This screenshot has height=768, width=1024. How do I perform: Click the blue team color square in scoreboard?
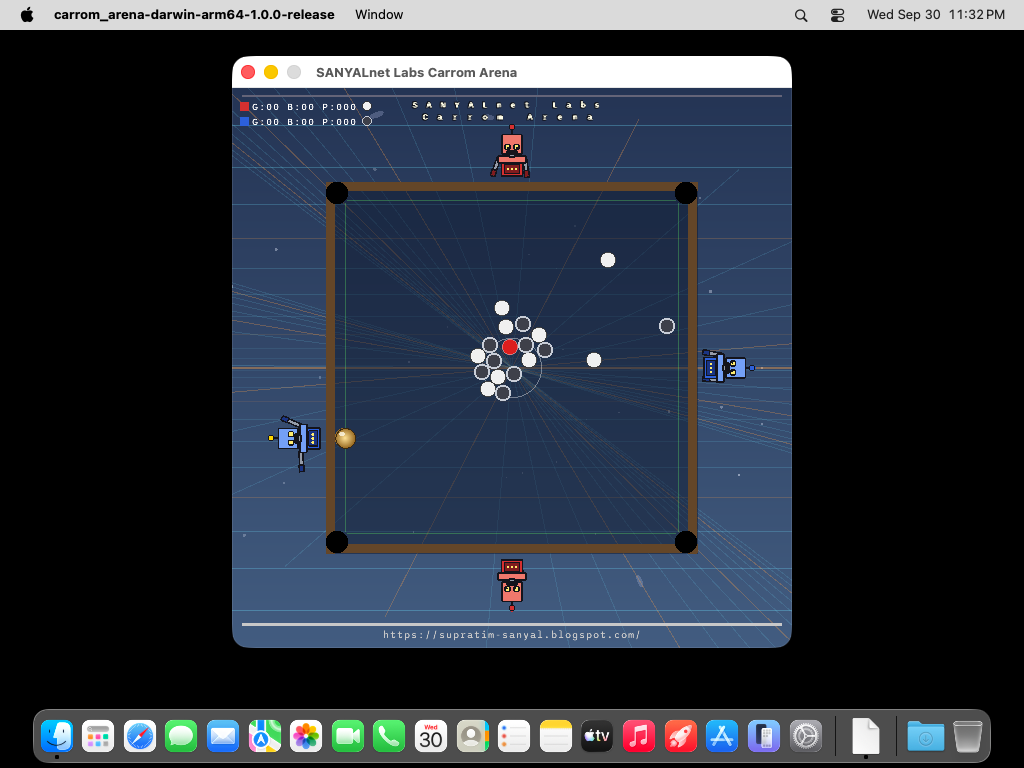(x=244, y=121)
